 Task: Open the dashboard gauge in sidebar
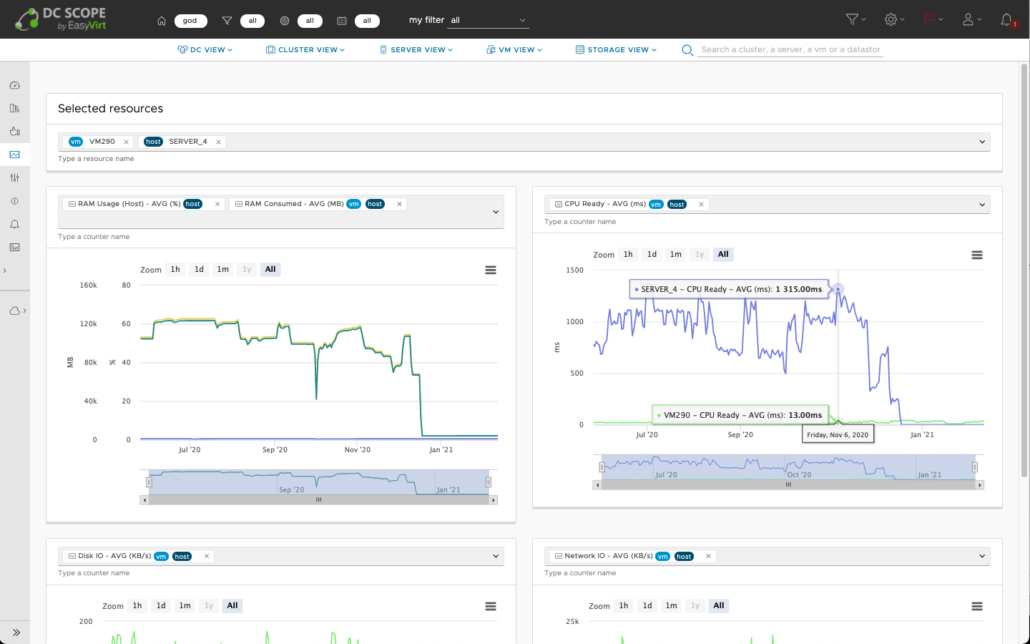point(14,85)
